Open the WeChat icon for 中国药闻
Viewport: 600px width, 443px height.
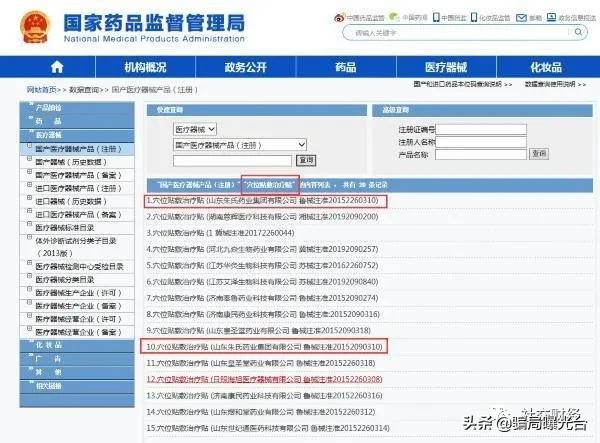point(395,17)
